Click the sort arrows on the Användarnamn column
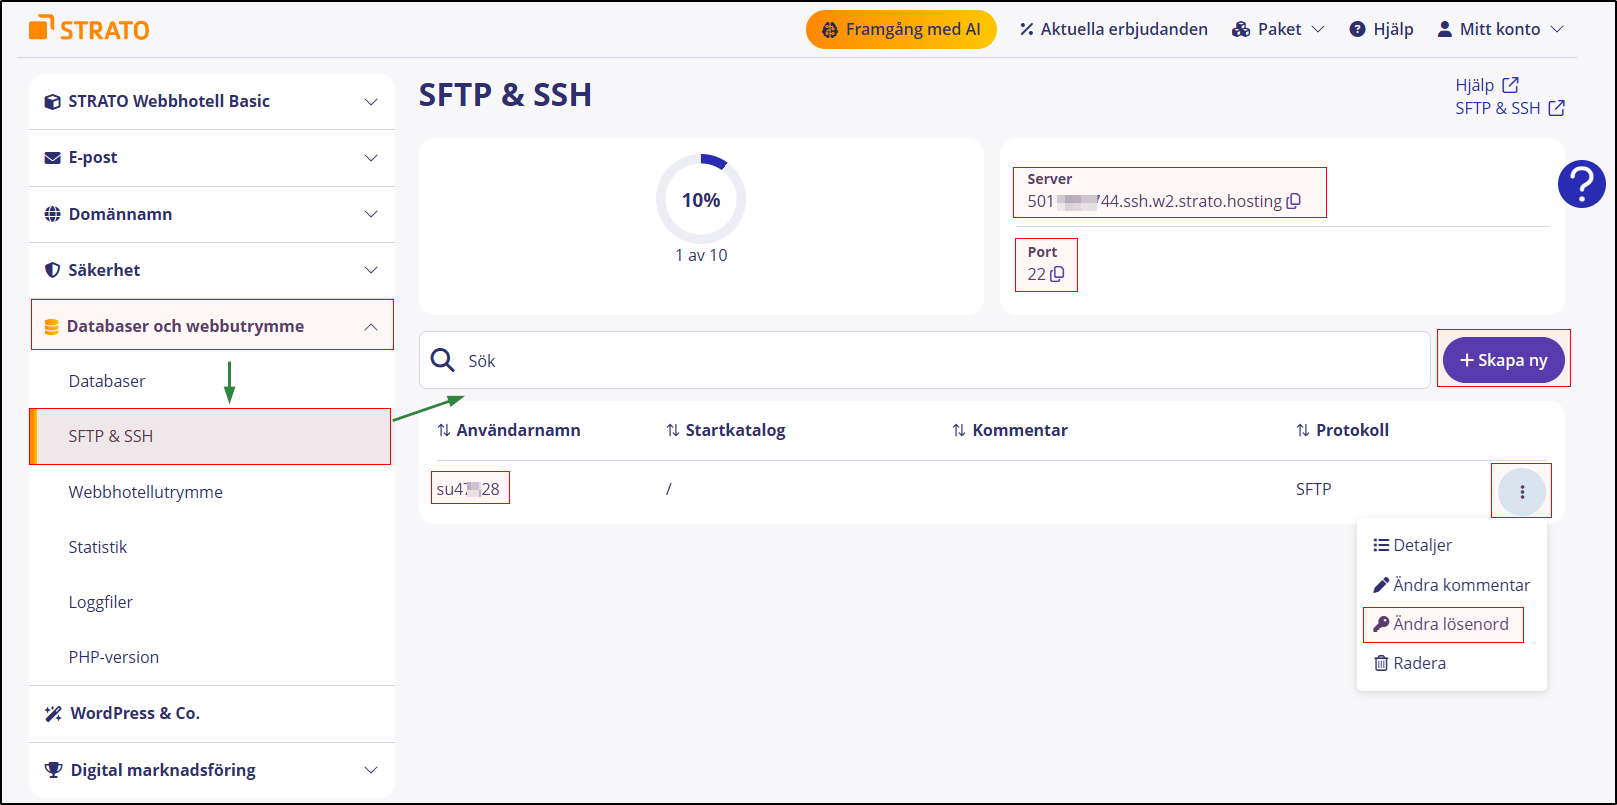Image resolution: width=1617 pixels, height=805 pixels. [442, 430]
